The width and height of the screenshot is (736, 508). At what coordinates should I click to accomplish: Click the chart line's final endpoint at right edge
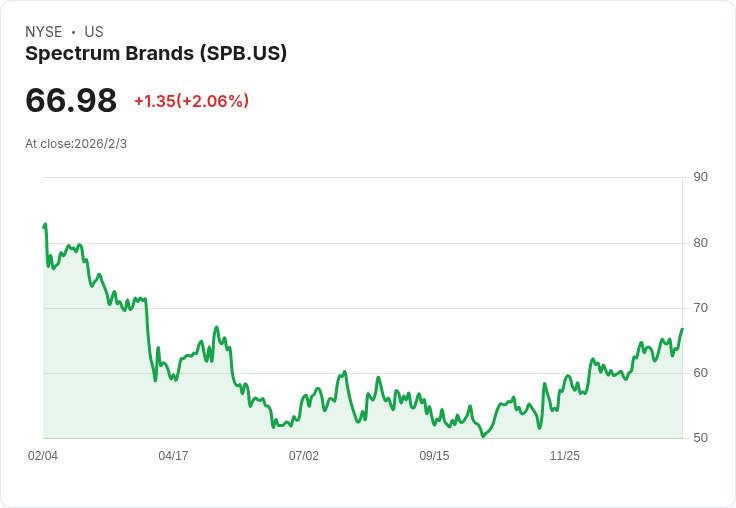[682, 329]
